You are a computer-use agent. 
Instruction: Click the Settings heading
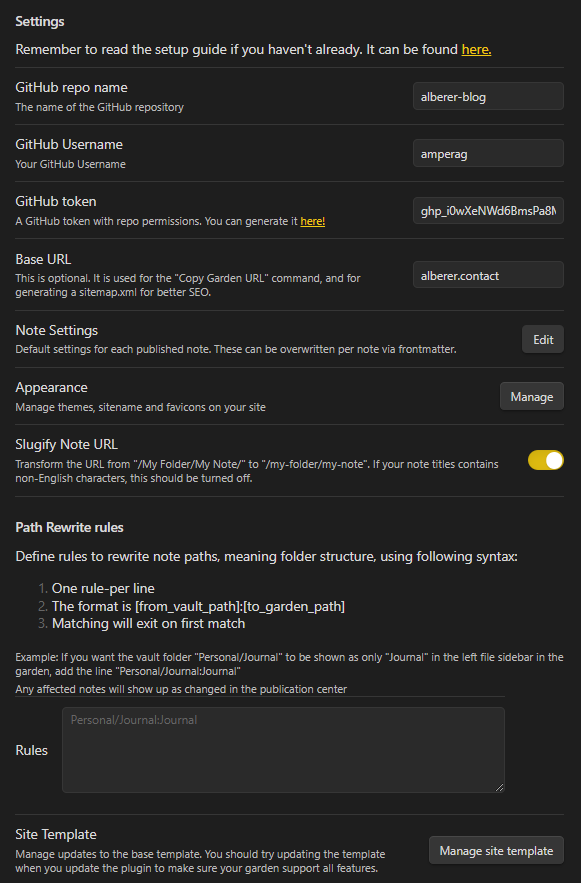[37, 21]
